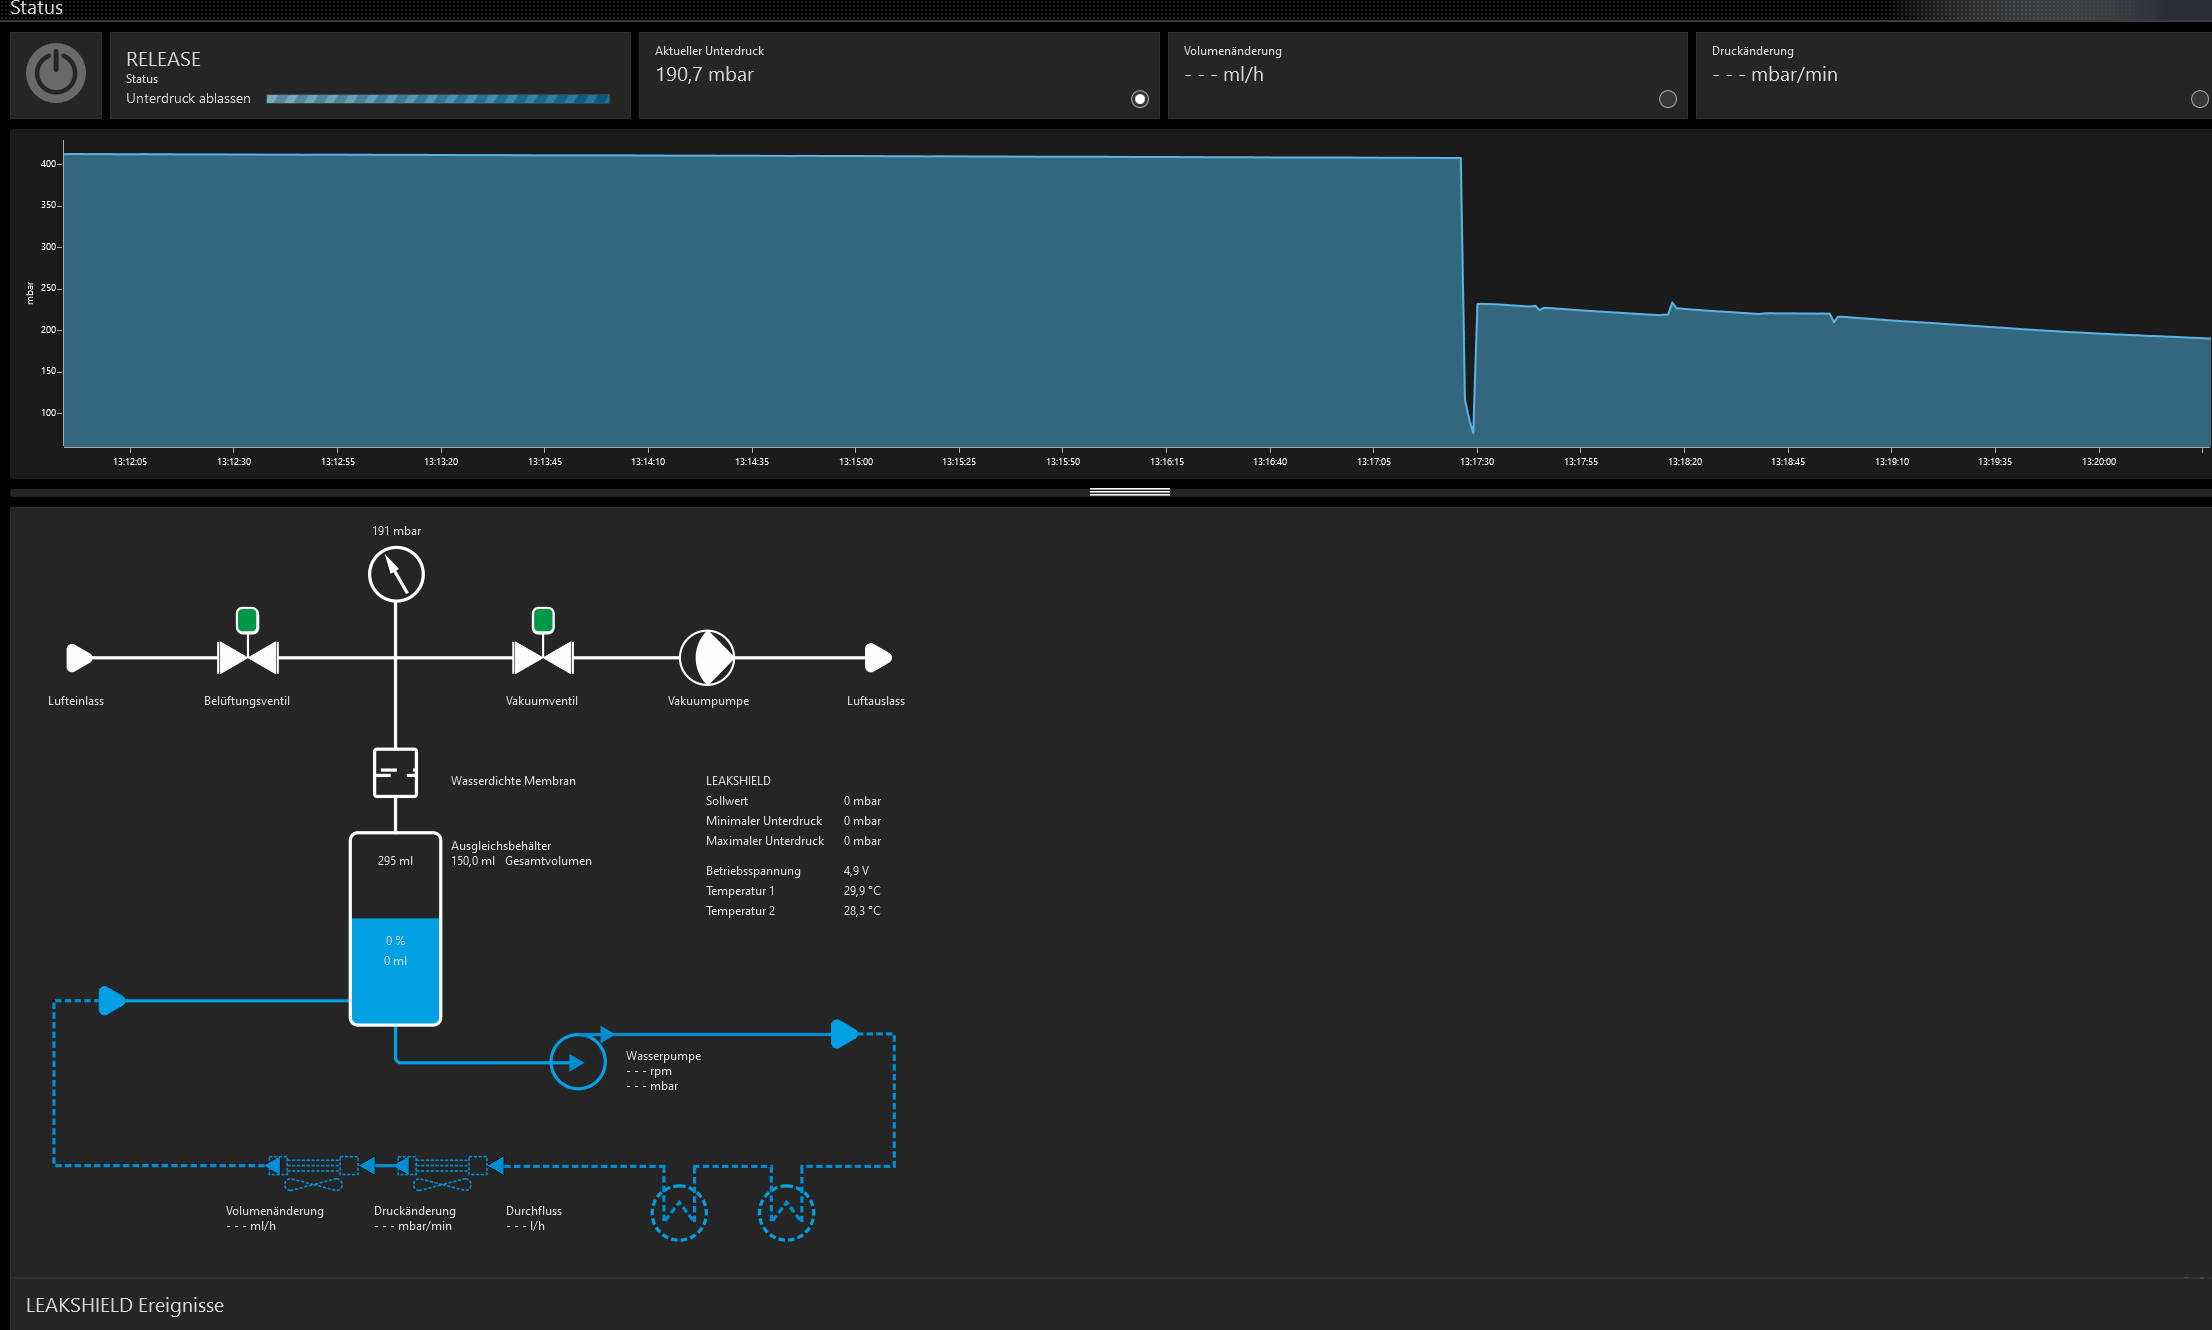Image resolution: width=2212 pixels, height=1330 pixels.
Task: Click the LEAKSHIELD Ereignisse section header
Action: point(125,1305)
